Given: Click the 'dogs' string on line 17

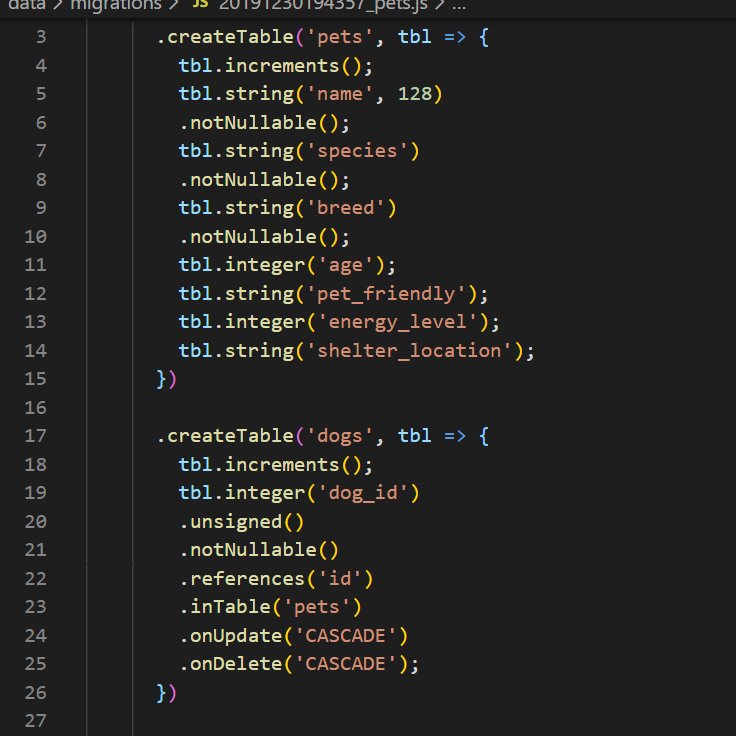Looking at the screenshot, I should [x=340, y=436].
